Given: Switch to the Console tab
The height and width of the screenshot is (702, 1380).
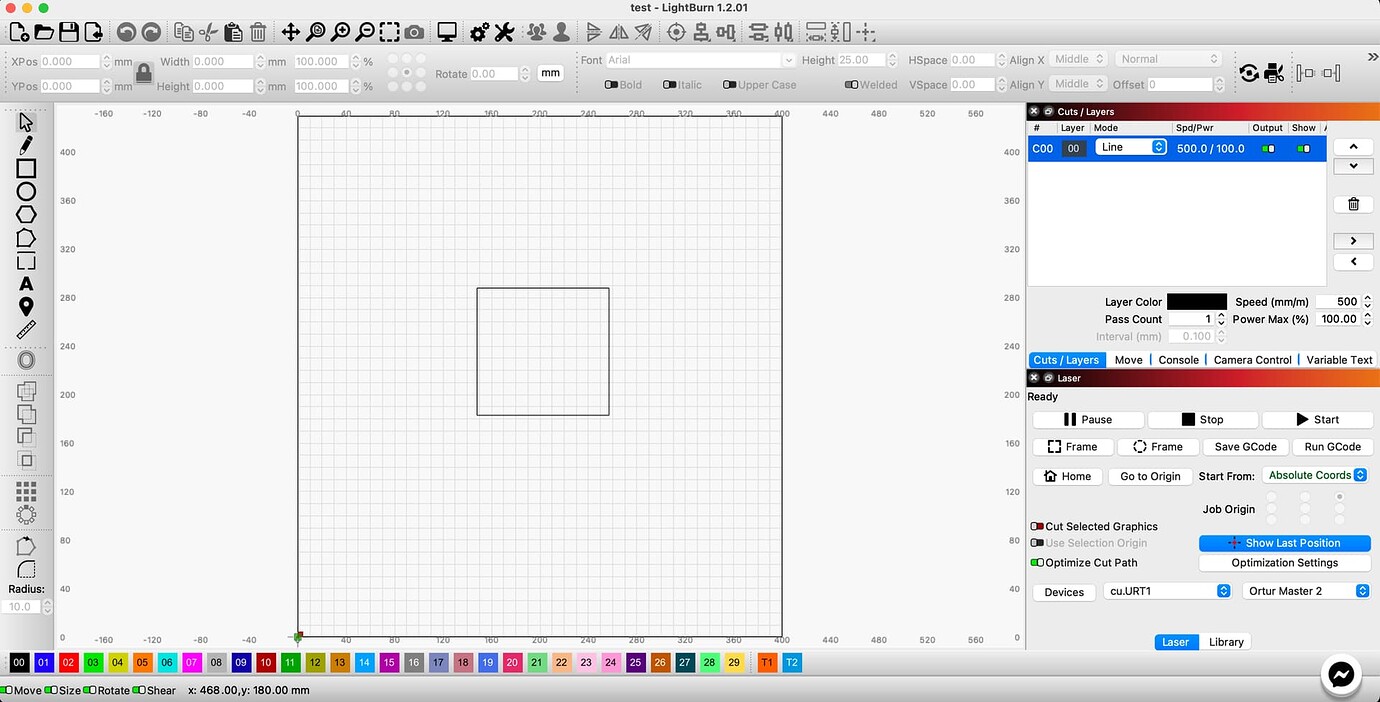Looking at the screenshot, I should click(x=1178, y=359).
